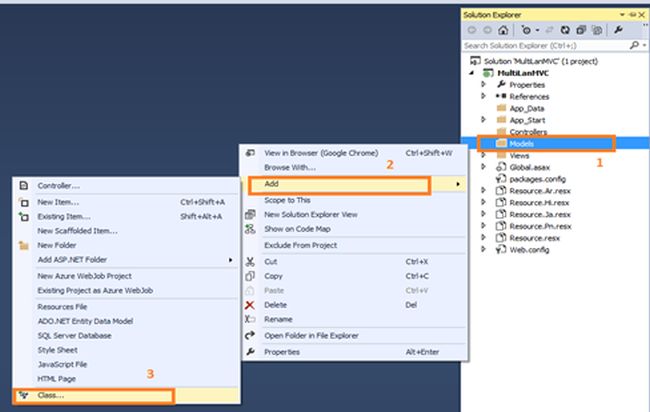Choose Delete in context menu
This screenshot has width=650, height=412.
click(x=354, y=305)
